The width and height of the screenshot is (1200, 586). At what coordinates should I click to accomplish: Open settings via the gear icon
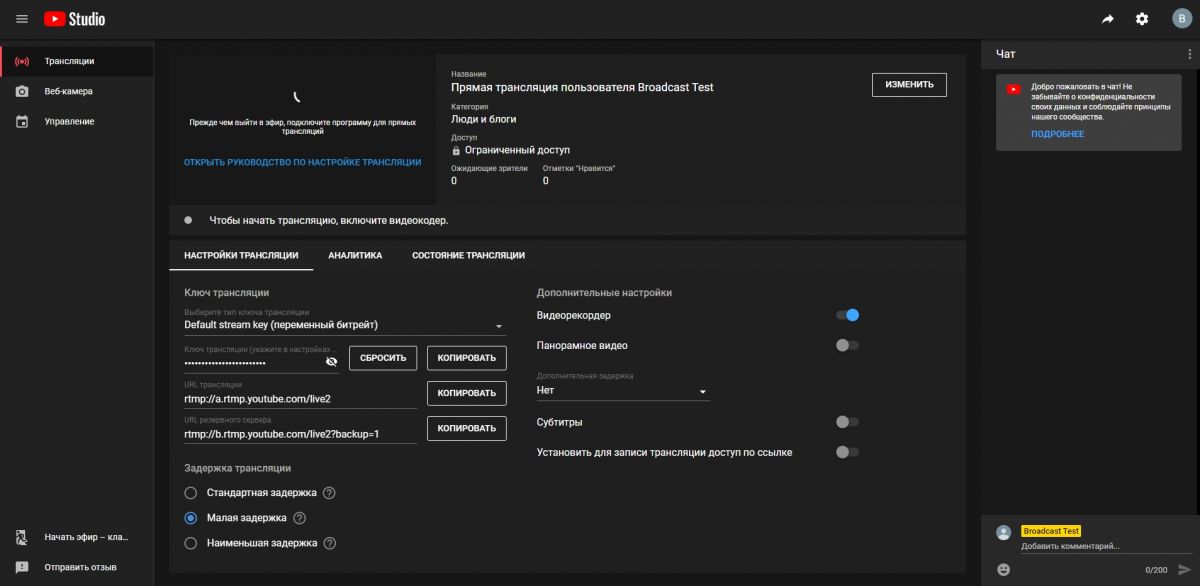point(1142,19)
